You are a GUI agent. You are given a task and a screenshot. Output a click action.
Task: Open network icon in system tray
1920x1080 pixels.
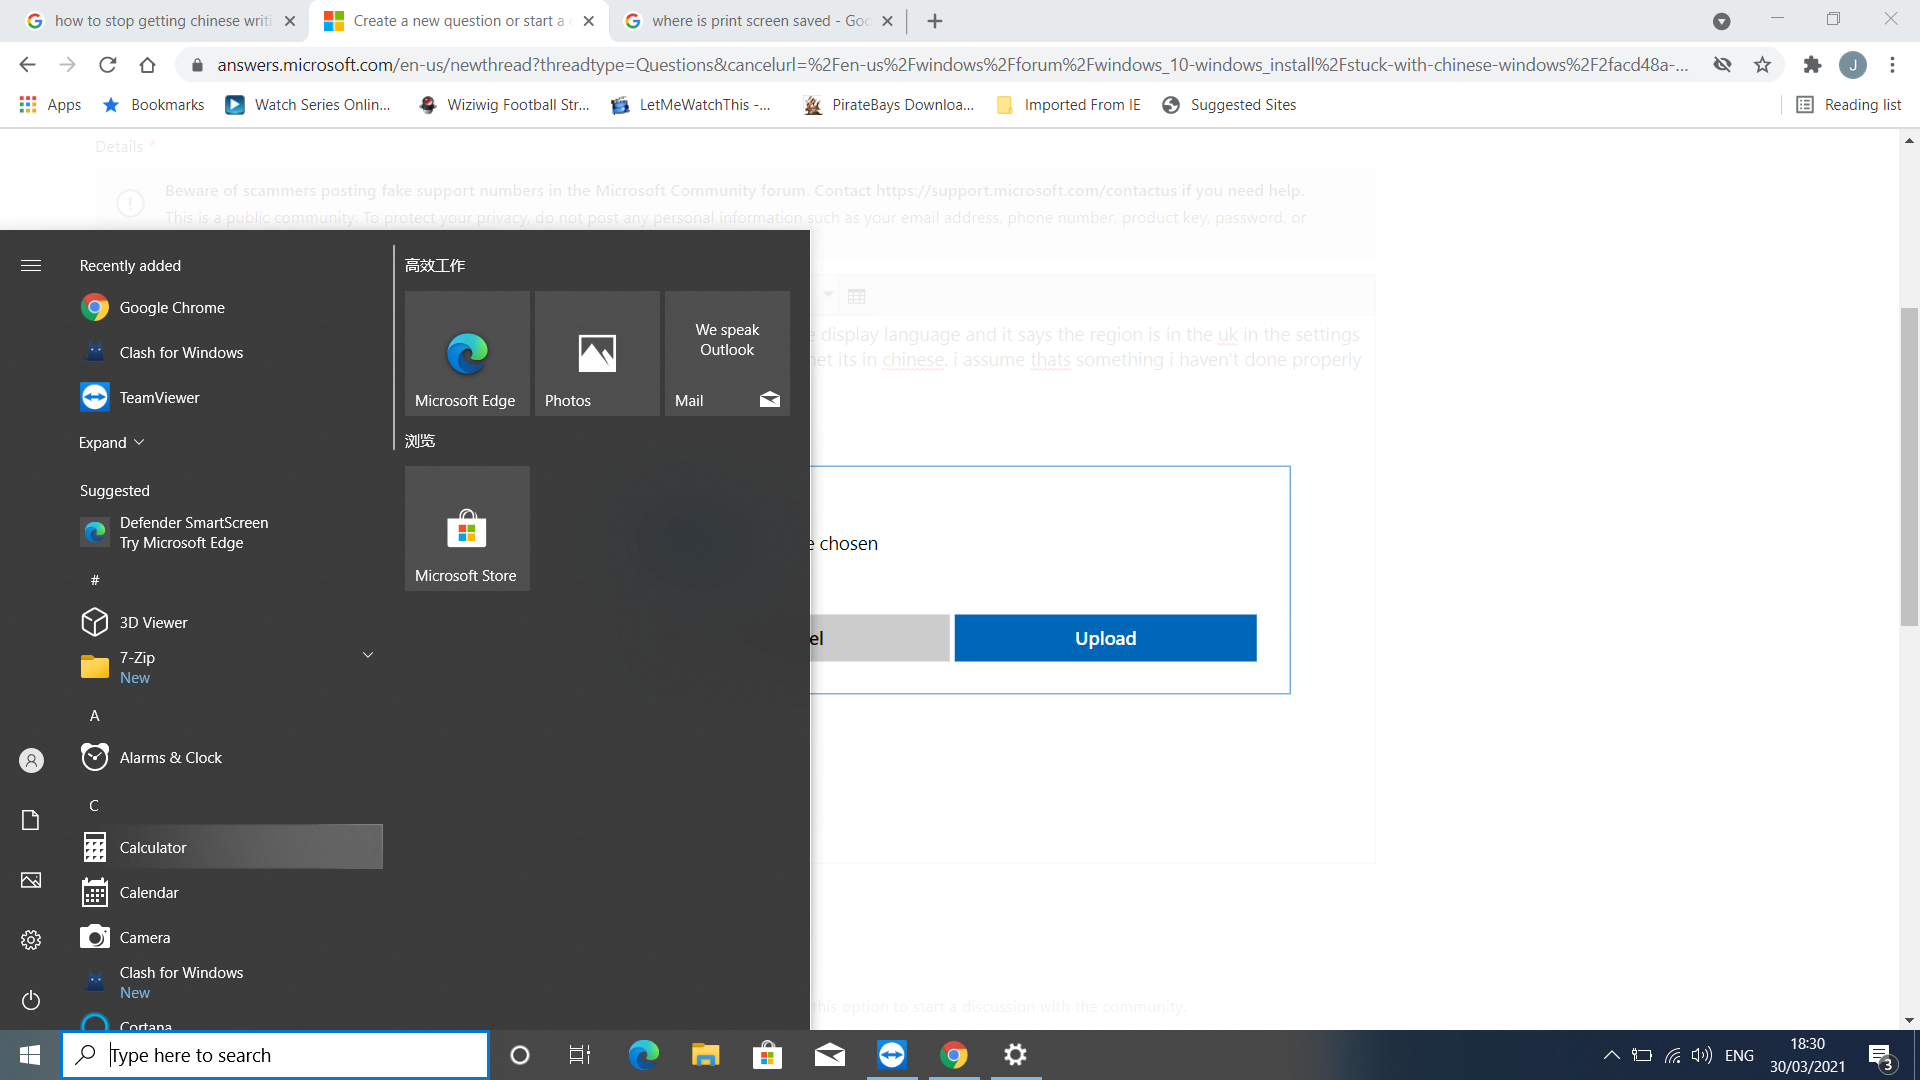point(1672,1055)
